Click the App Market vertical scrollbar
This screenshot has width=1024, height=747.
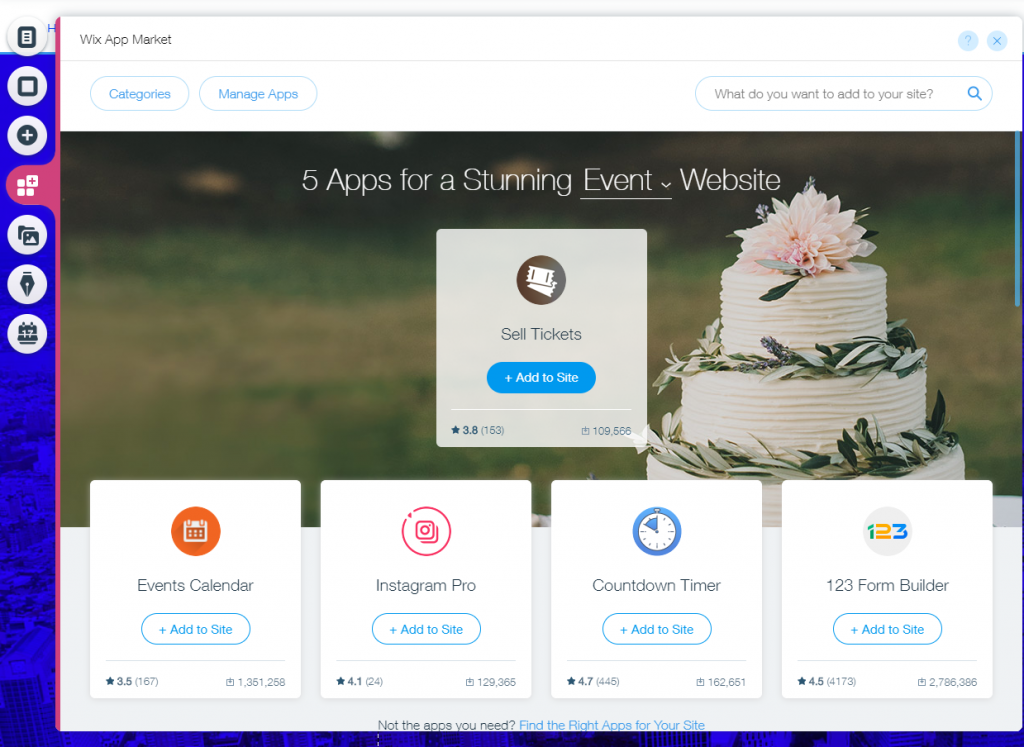click(1017, 219)
